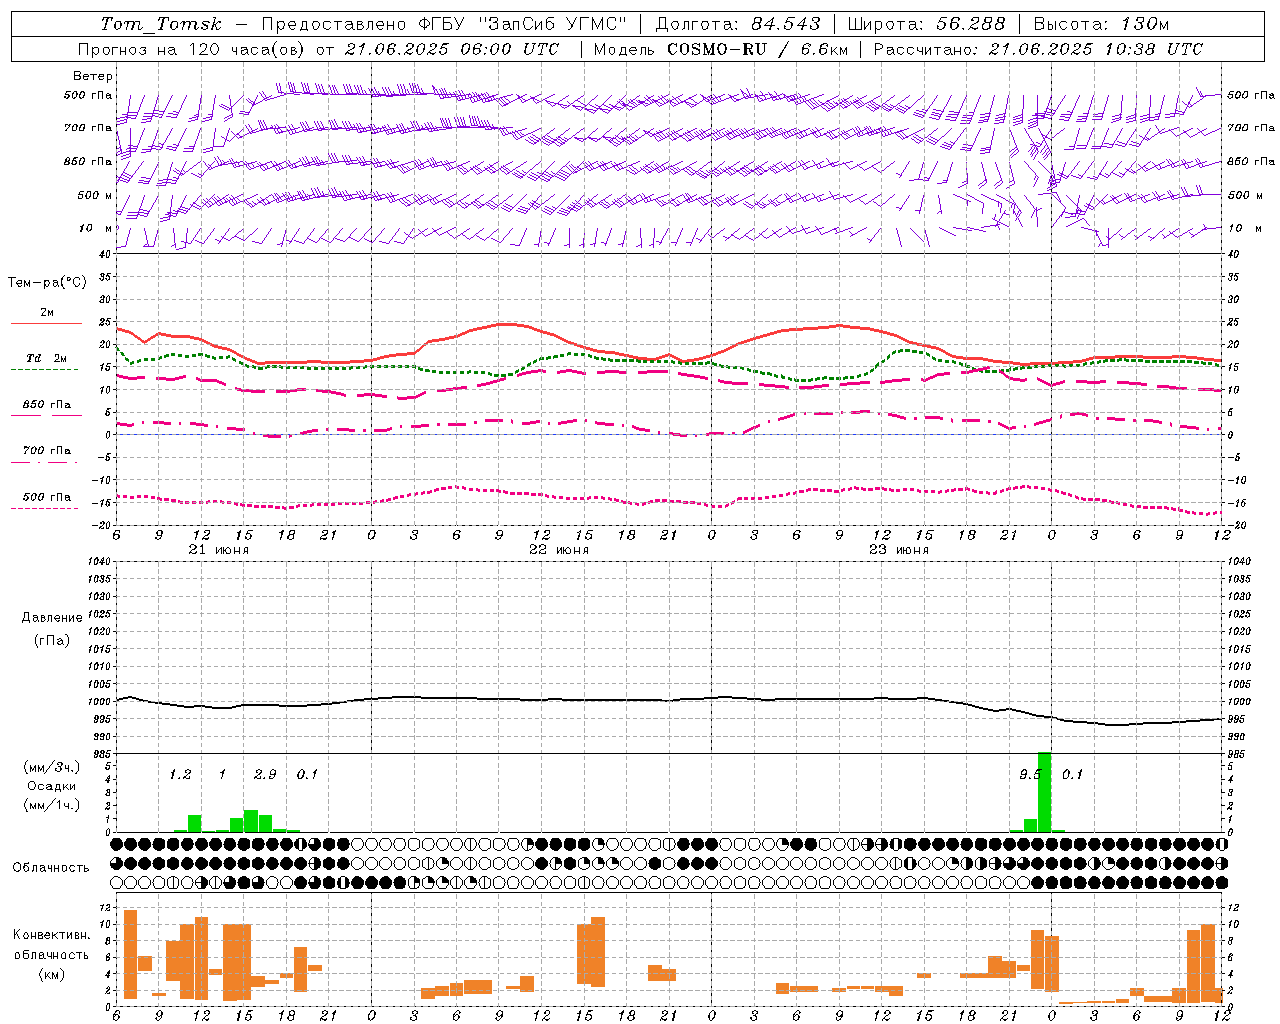Select the 2.9 precipitation total
1280x1024 pixels.
[265, 774]
